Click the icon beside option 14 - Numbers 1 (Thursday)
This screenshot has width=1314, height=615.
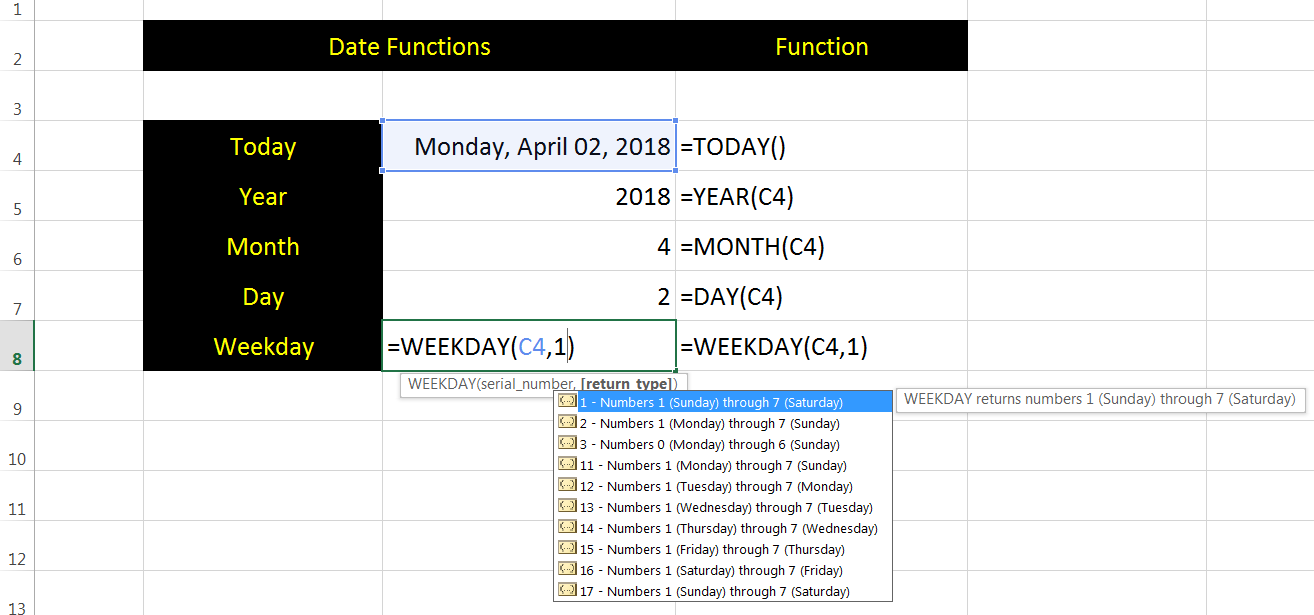click(567, 528)
